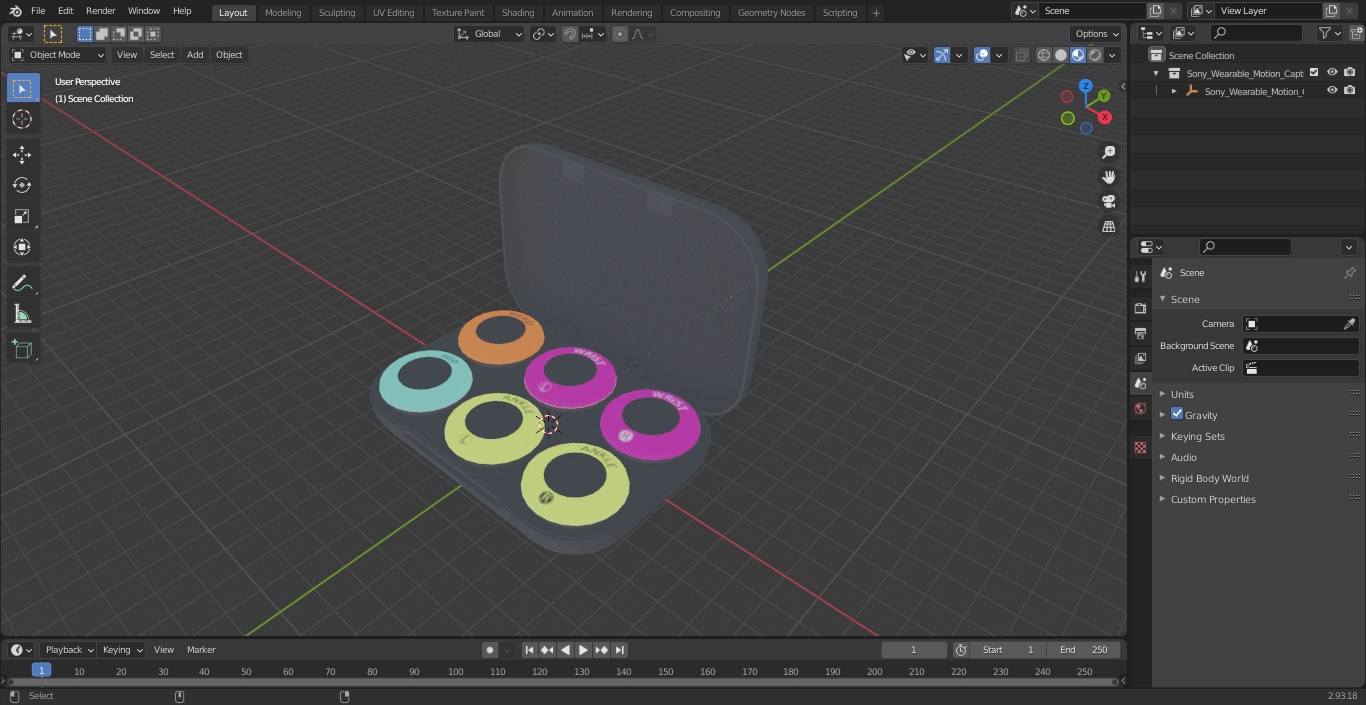The height and width of the screenshot is (705, 1366).
Task: Open the Render properties tab
Action: click(1140, 308)
